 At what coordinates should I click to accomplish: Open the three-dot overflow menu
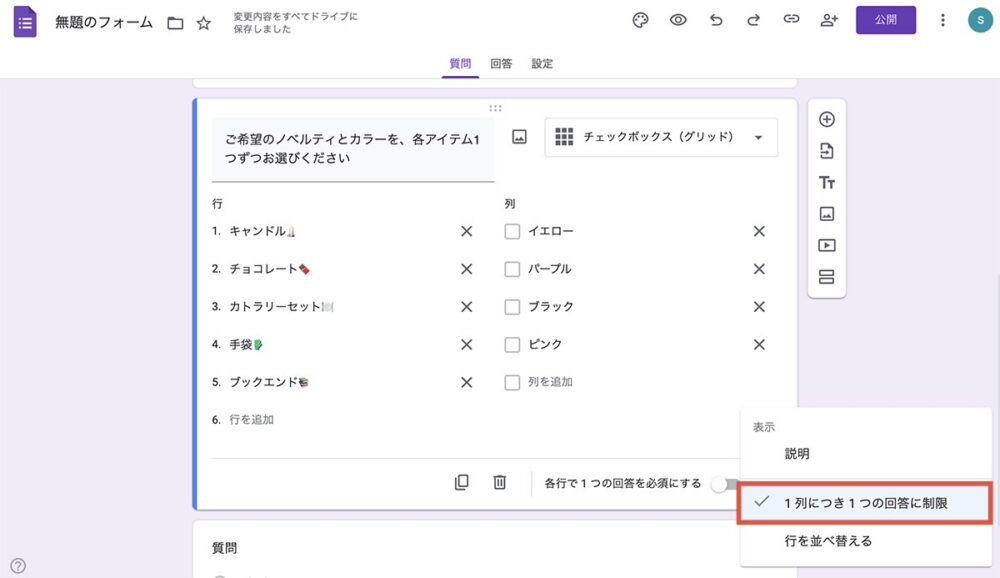tap(944, 20)
